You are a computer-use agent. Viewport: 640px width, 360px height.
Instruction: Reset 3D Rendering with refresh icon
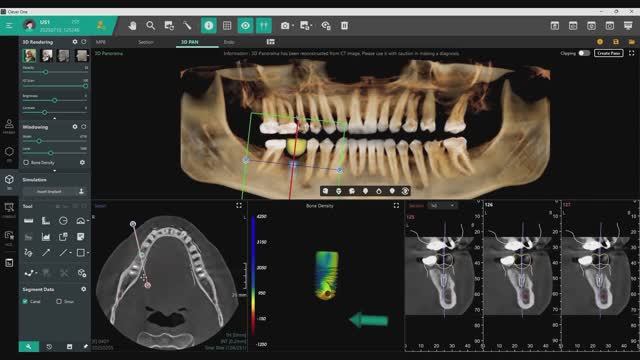(84, 42)
